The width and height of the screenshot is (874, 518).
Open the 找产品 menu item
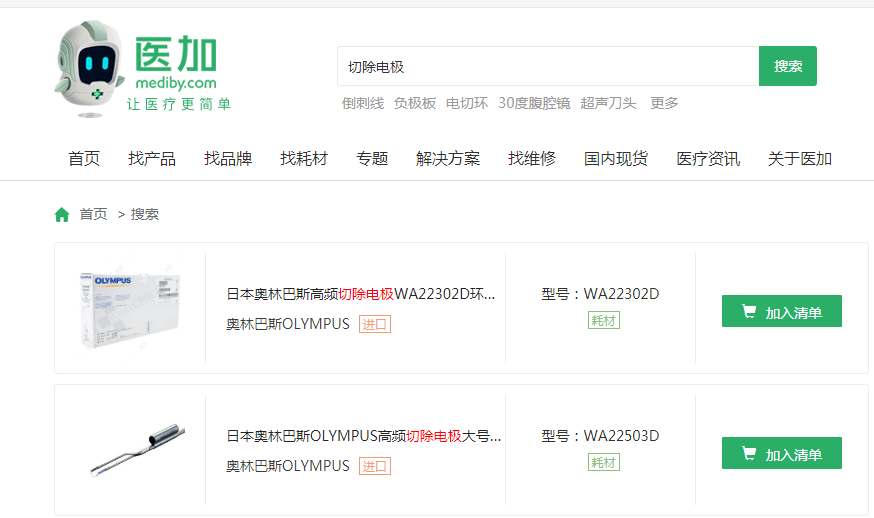click(152, 159)
